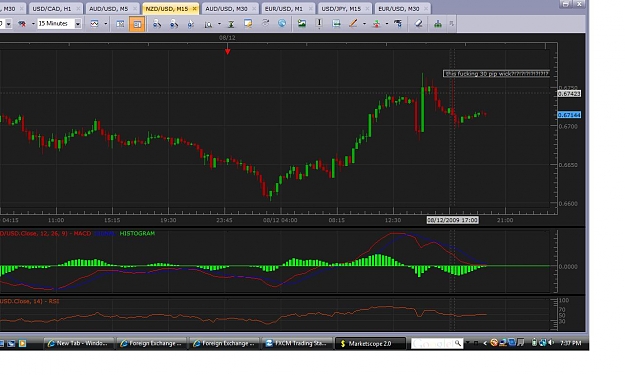The height and width of the screenshot is (375, 625).
Task: Expand the data source icon dropdown arrow
Action: 33,24
